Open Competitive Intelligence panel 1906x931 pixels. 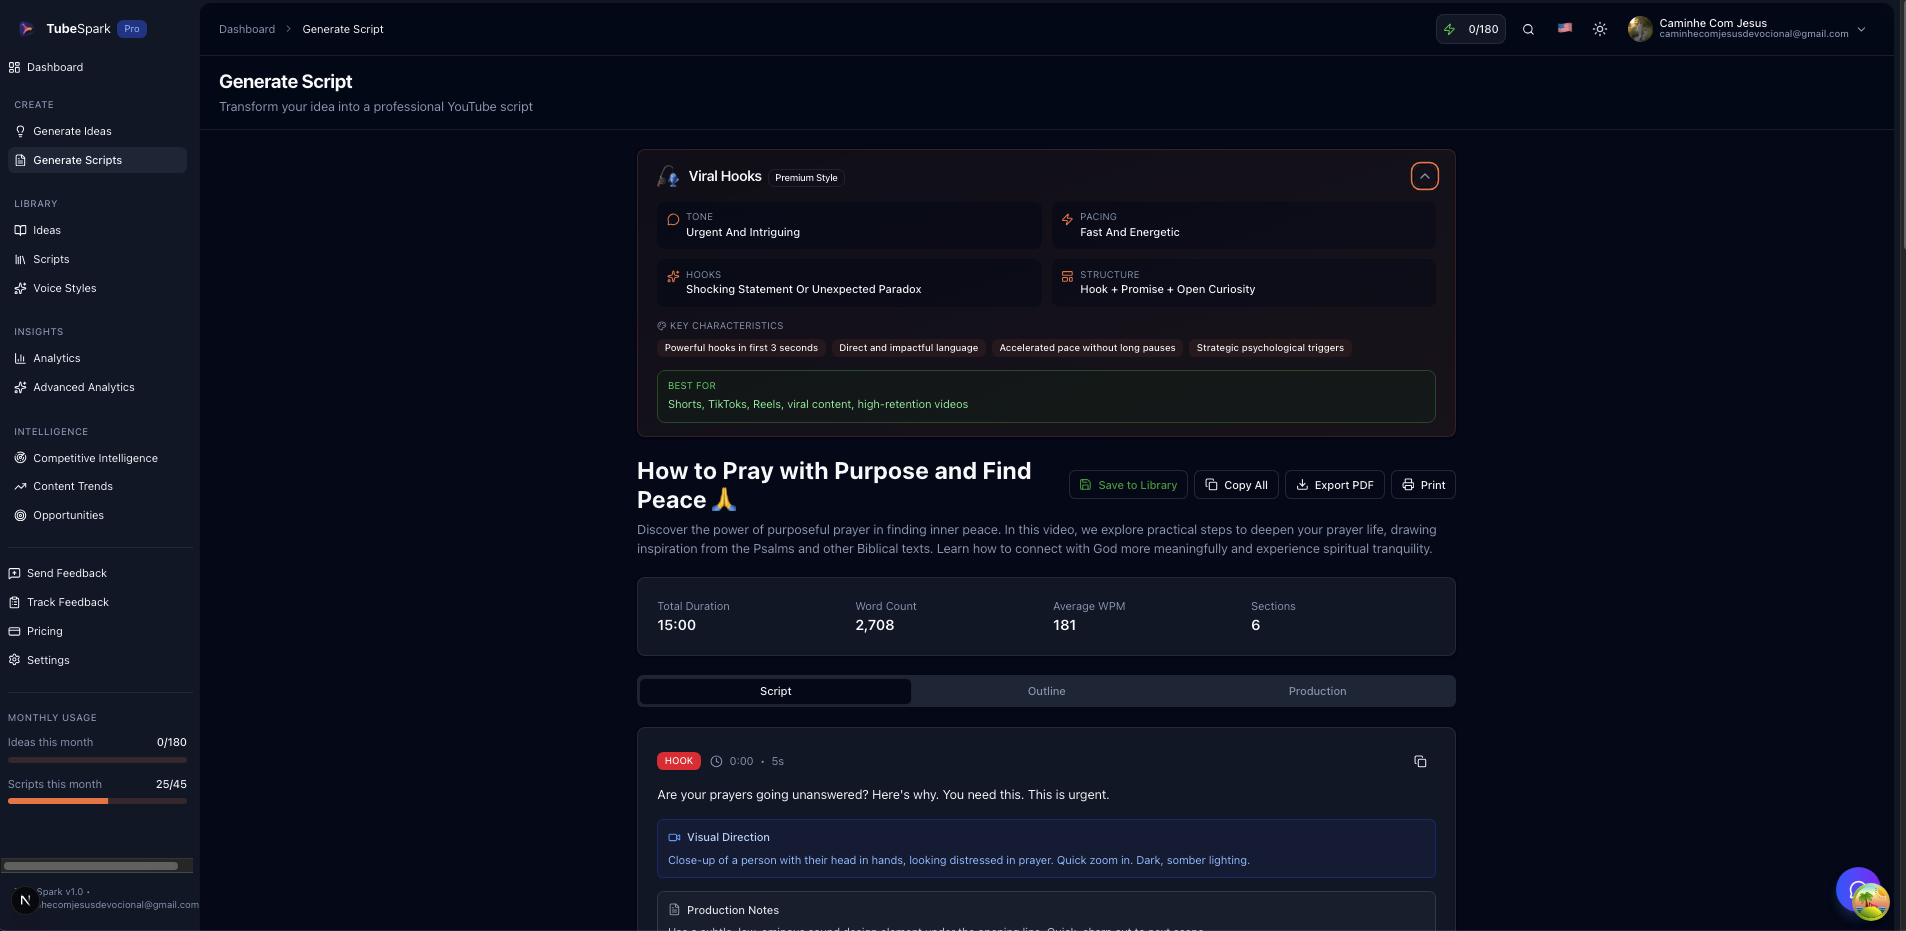pyautogui.click(x=95, y=458)
